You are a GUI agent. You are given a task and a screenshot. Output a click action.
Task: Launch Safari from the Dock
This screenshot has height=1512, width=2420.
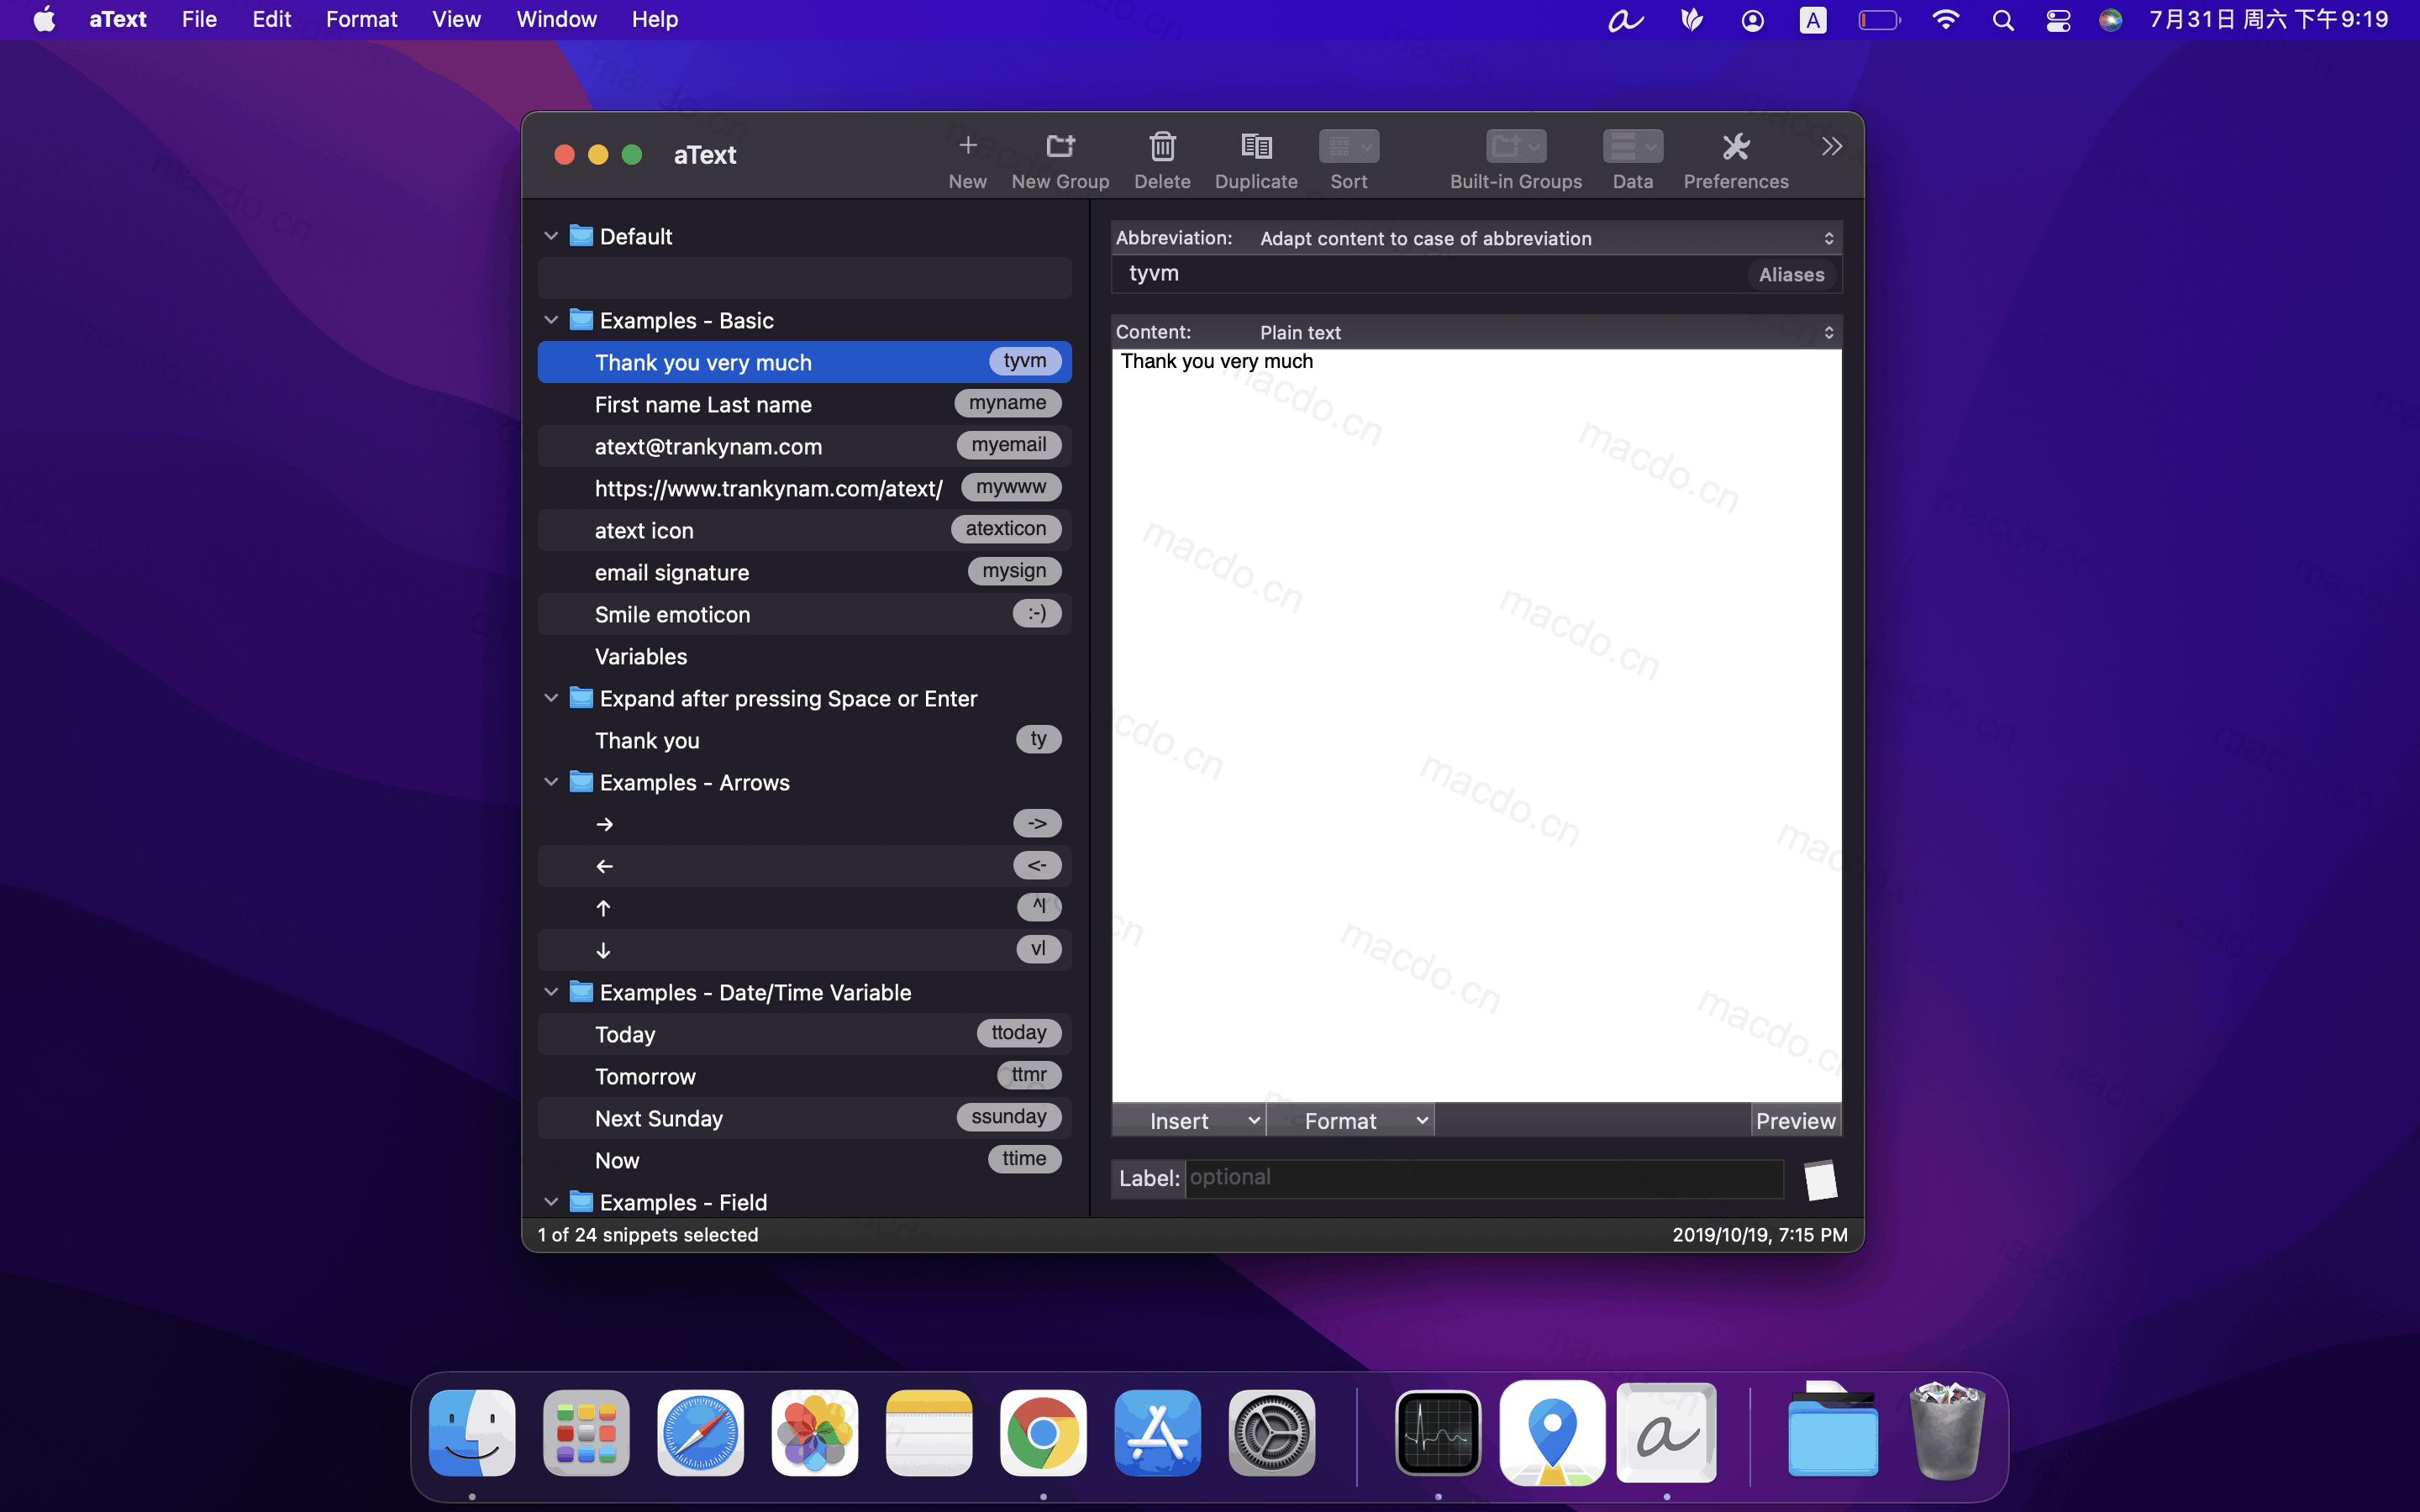pos(700,1433)
